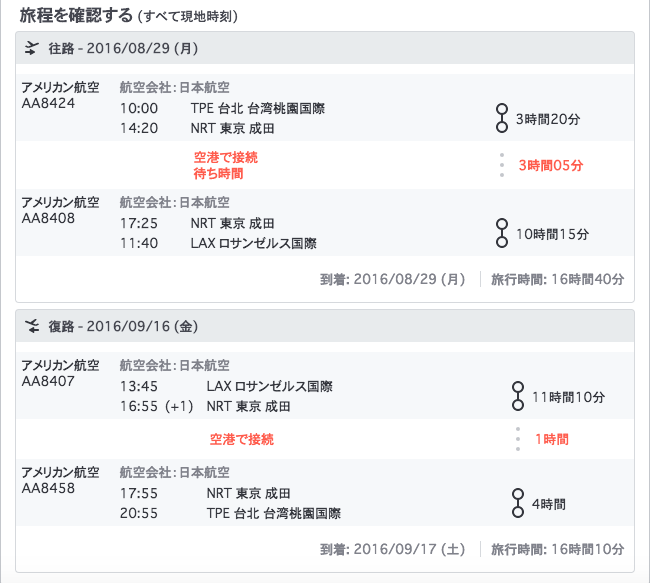Click the dotted layover icon beside 1時間
The height and width of the screenshot is (583, 650).
pos(517,438)
